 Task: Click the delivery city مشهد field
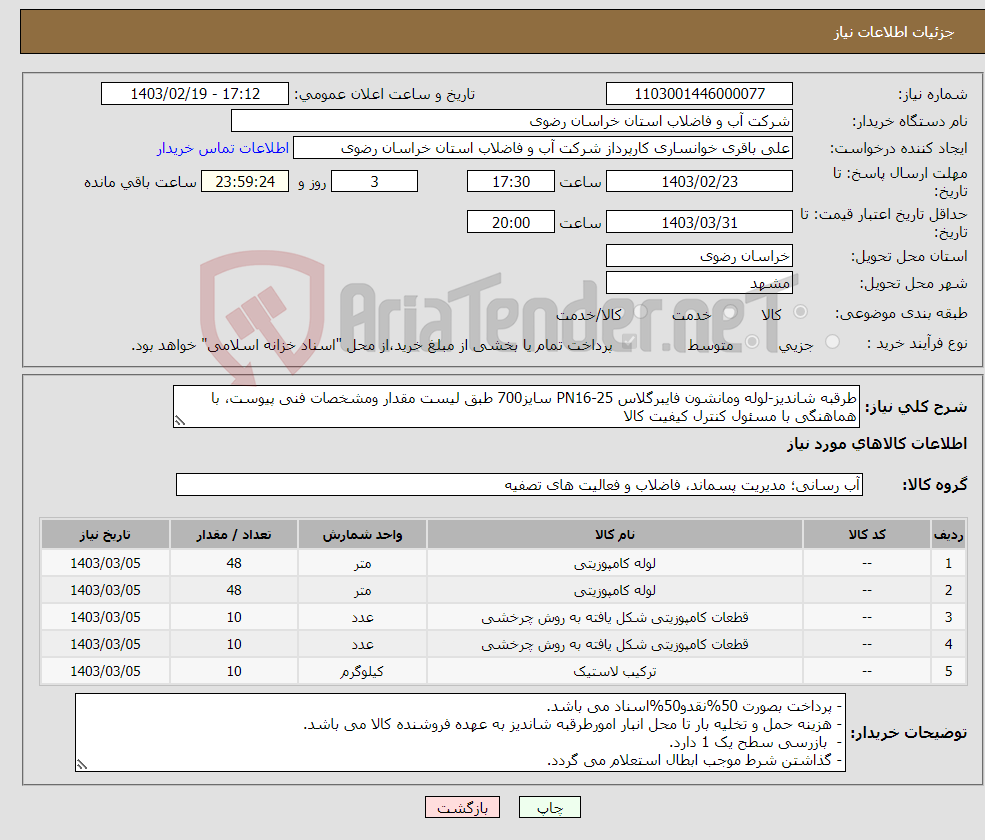(x=699, y=283)
